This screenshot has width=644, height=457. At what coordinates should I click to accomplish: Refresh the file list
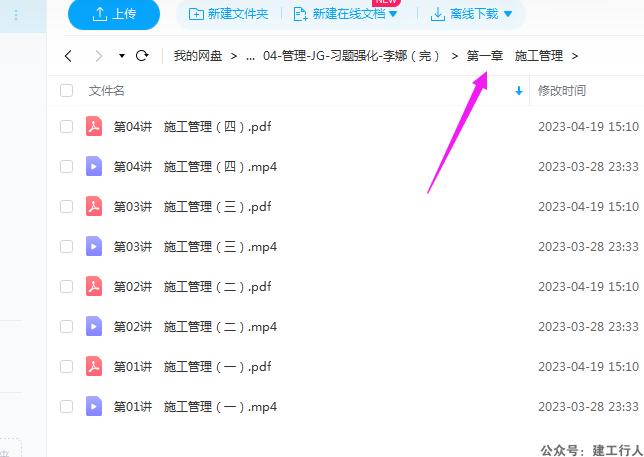(142, 55)
